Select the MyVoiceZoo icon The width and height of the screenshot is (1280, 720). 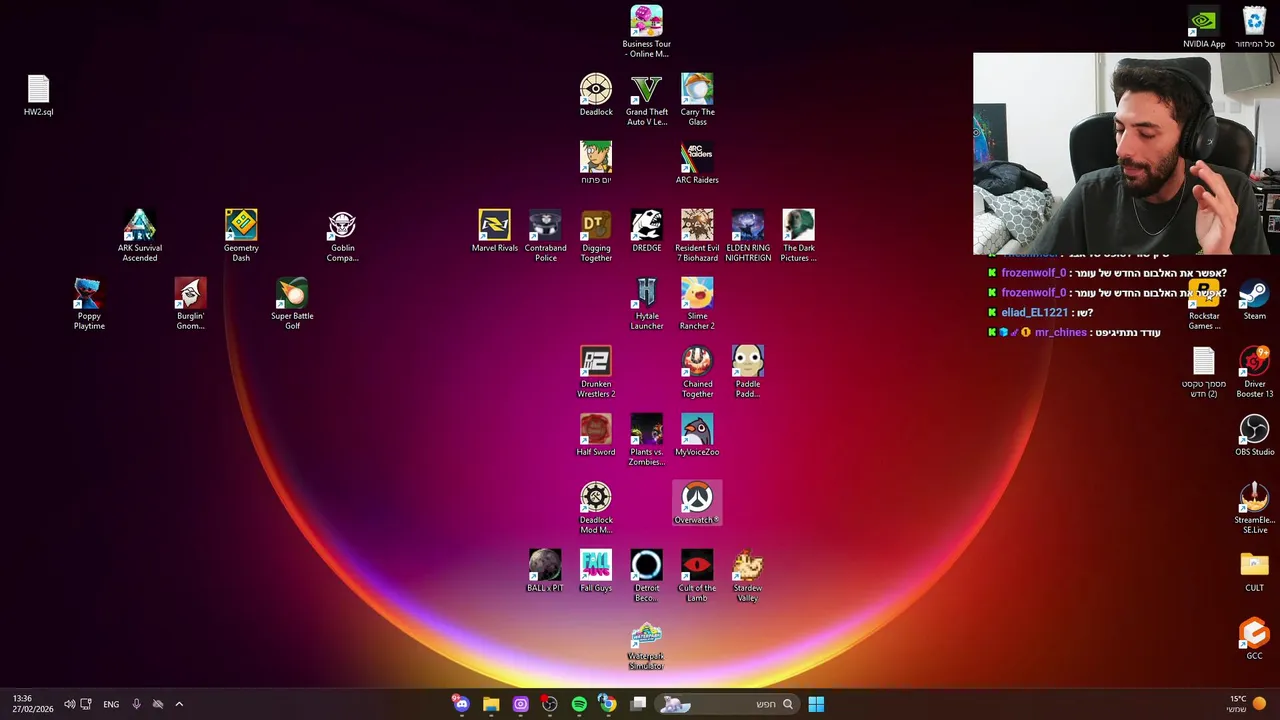[x=697, y=434]
